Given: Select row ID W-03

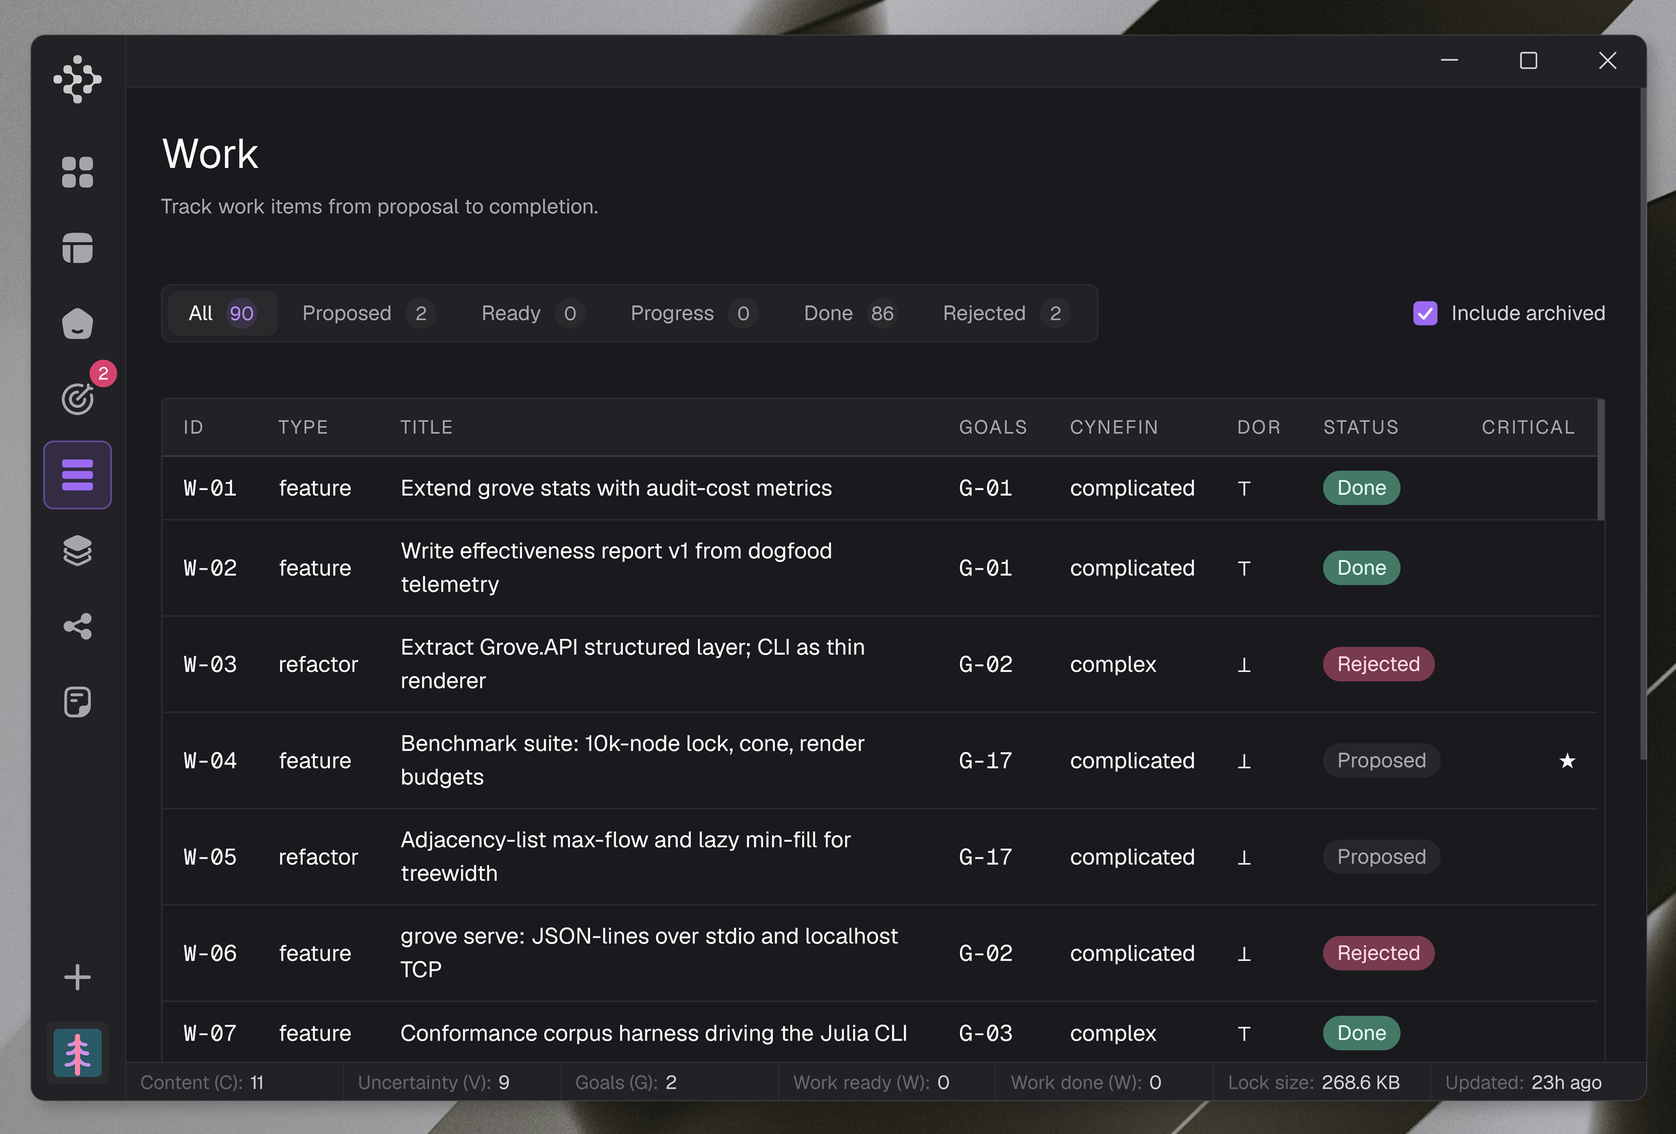Looking at the screenshot, I should click(210, 664).
